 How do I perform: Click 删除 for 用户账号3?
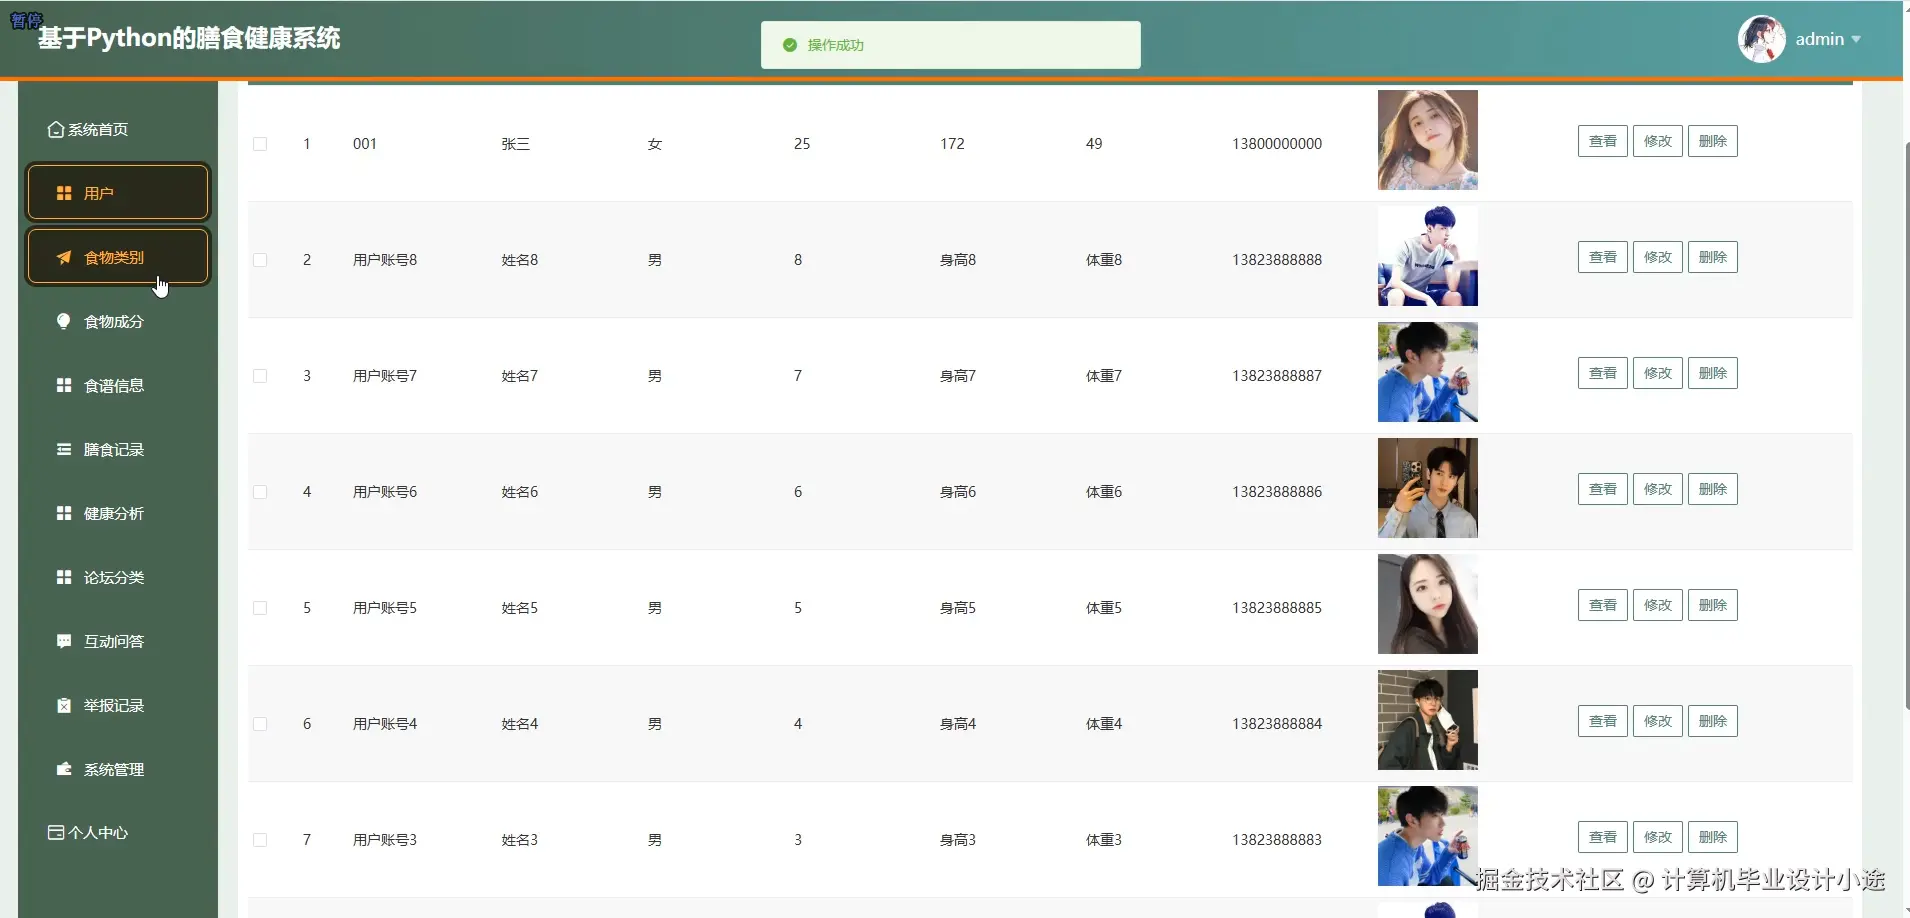tap(1713, 837)
